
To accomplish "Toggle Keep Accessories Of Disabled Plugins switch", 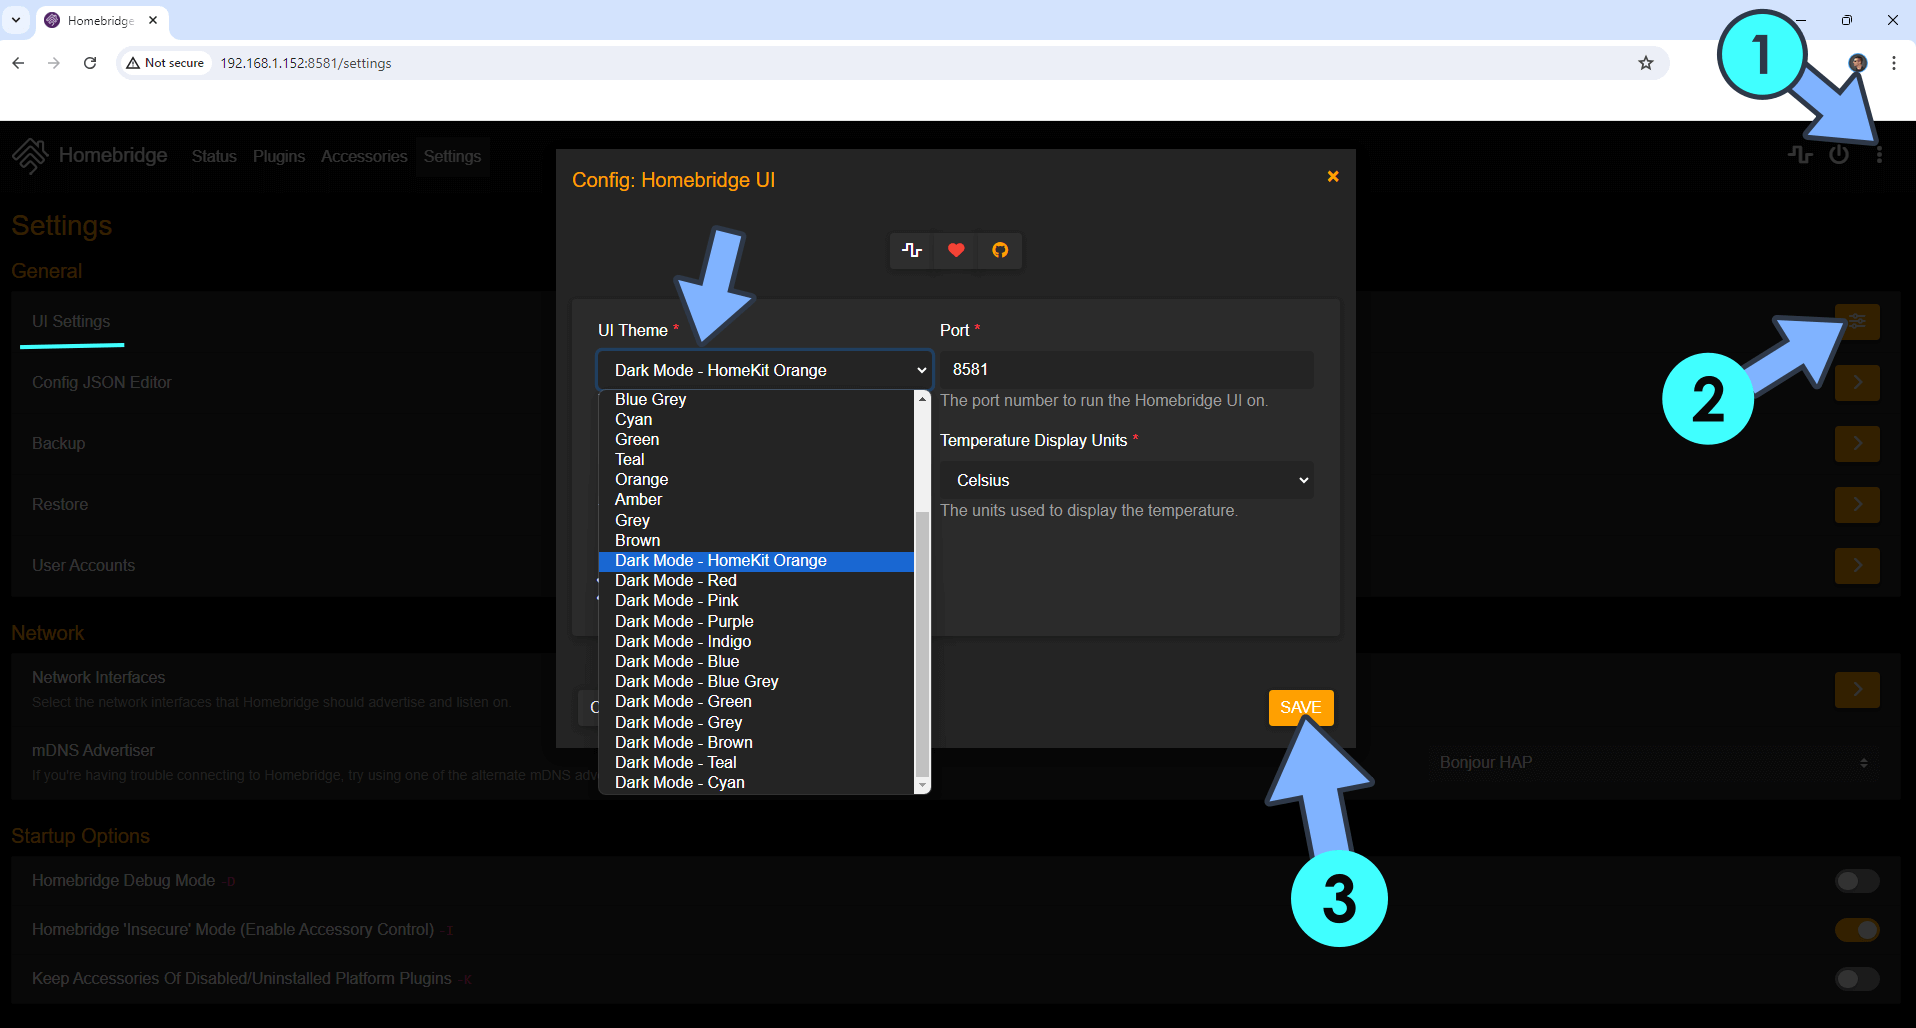I will pos(1857,979).
